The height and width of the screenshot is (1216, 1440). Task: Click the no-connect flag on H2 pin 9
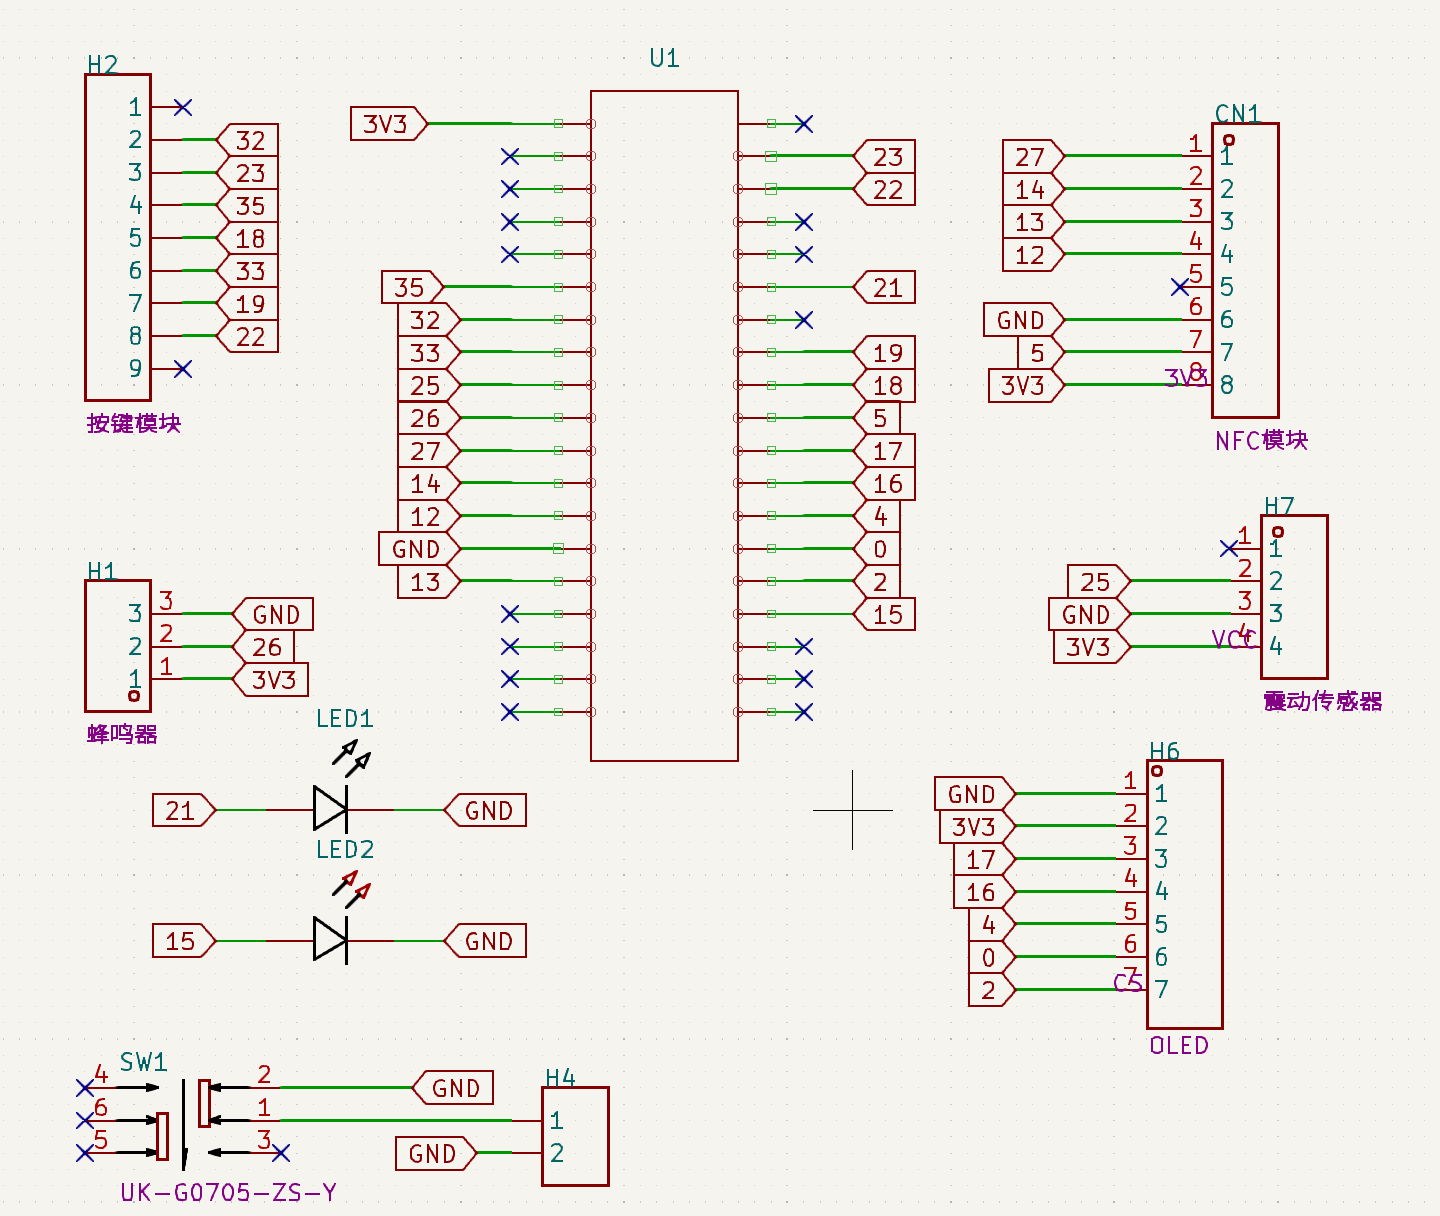click(x=183, y=369)
